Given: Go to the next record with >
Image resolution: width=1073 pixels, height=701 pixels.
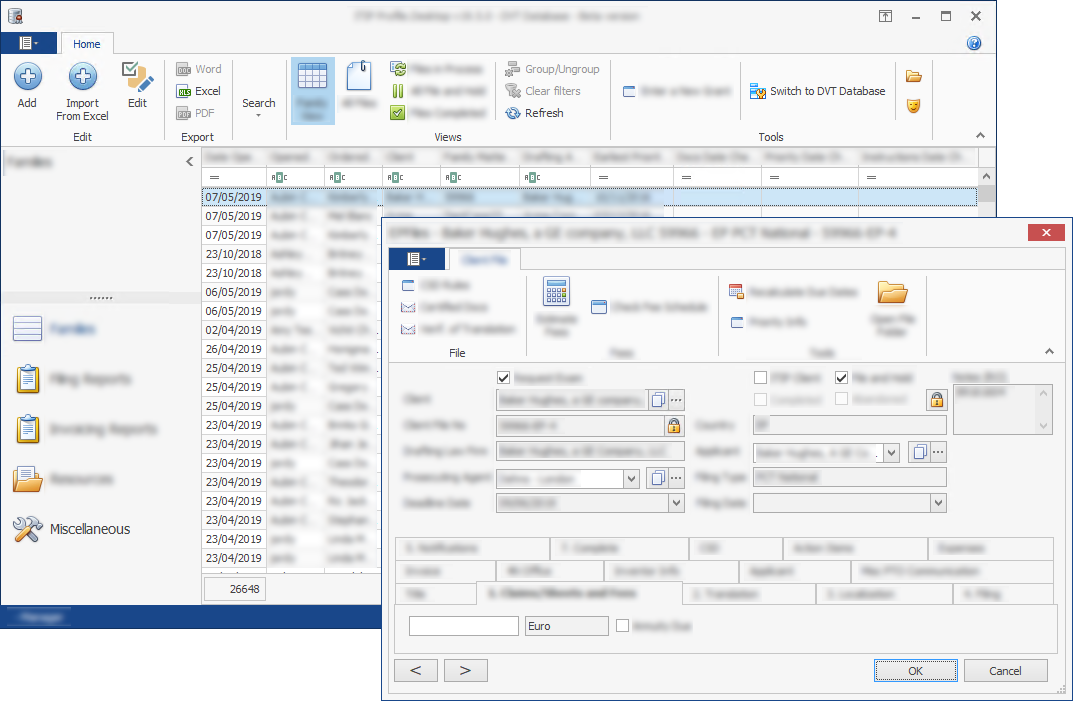Looking at the screenshot, I should point(465,670).
